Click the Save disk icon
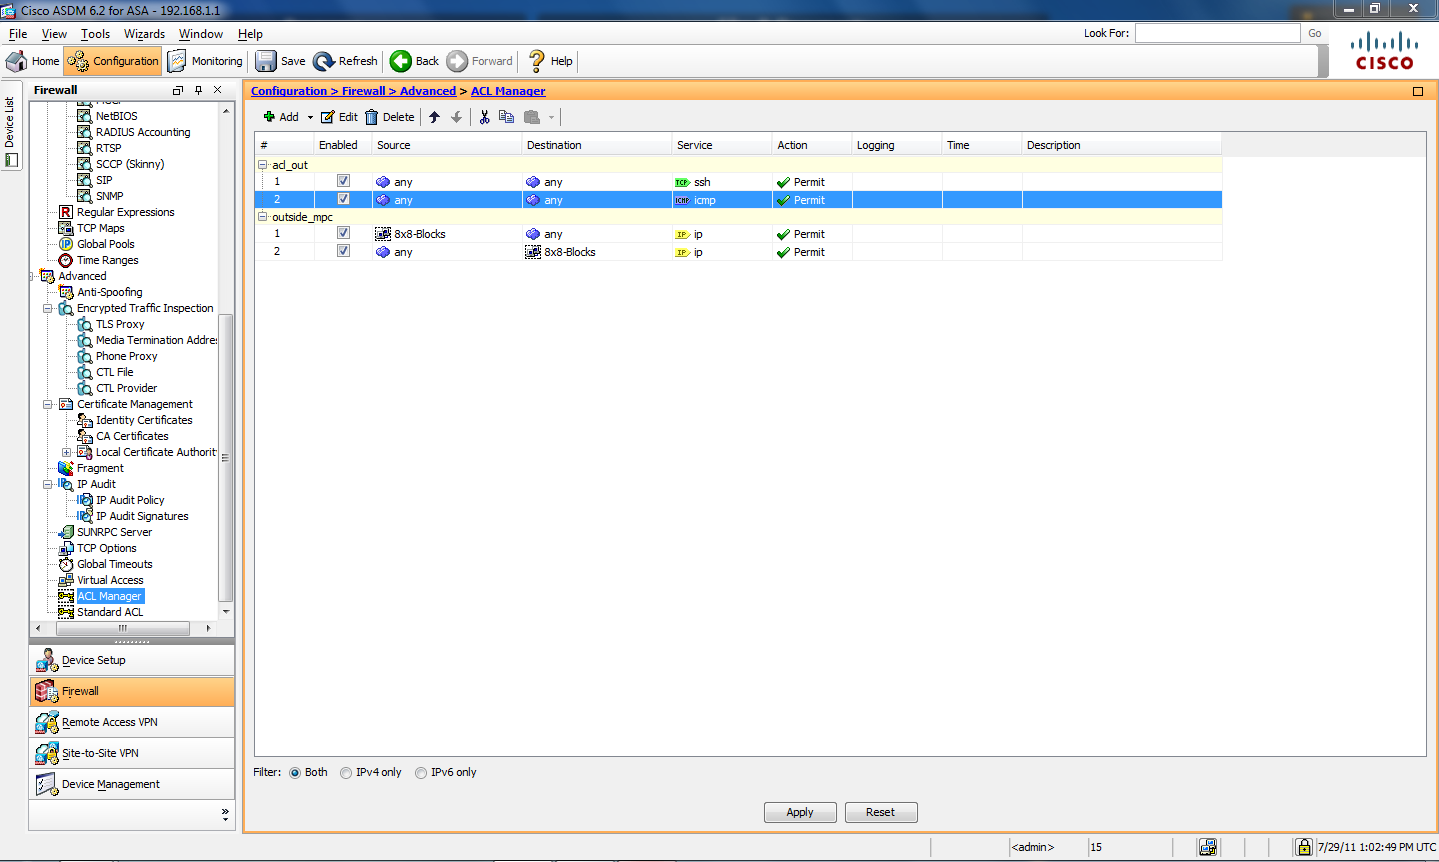 tap(266, 61)
